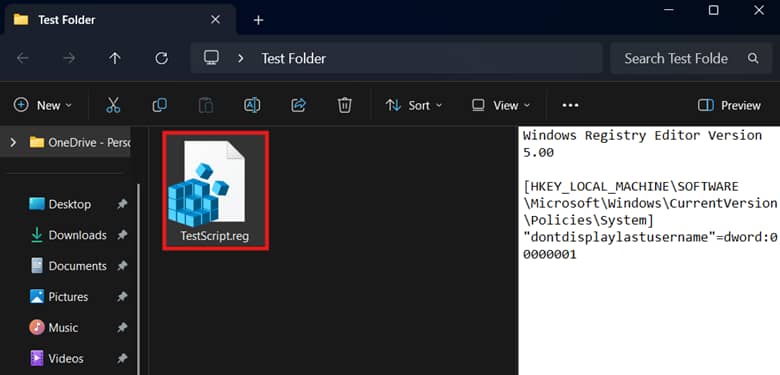Click the Rename icon in toolbar

point(252,105)
